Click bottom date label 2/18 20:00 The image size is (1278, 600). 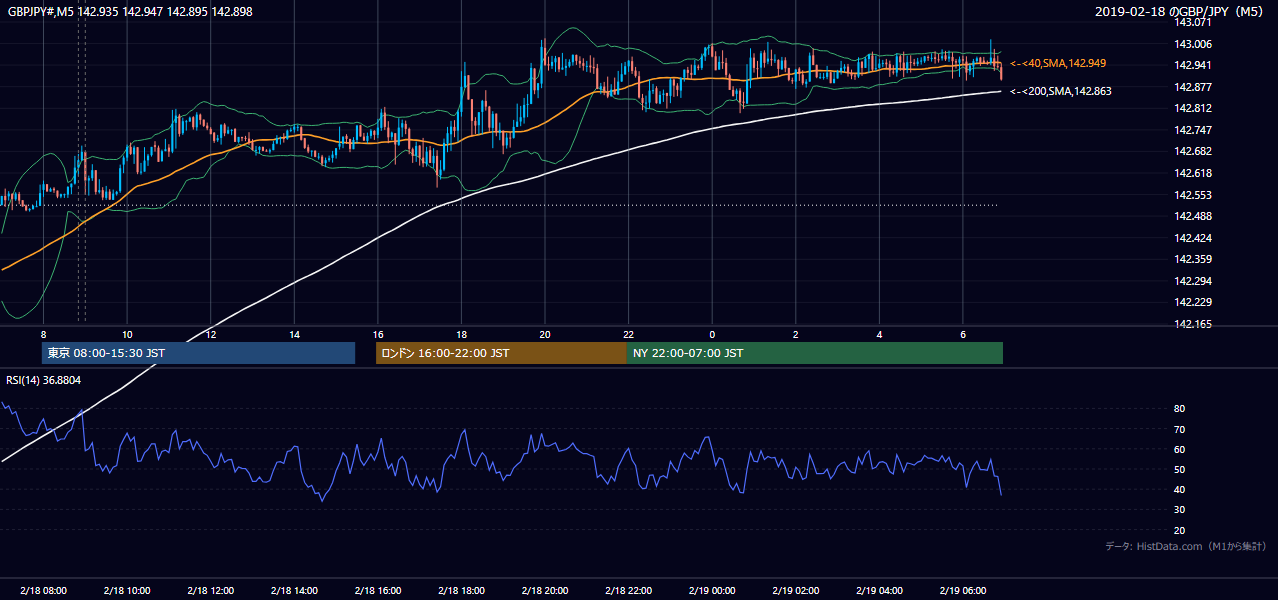click(545, 590)
